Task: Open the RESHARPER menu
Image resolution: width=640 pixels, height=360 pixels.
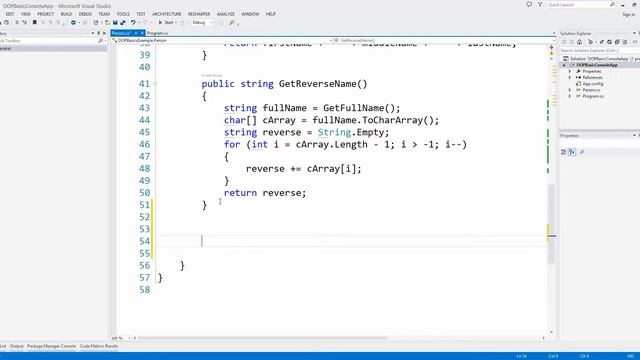Action: click(x=199, y=14)
